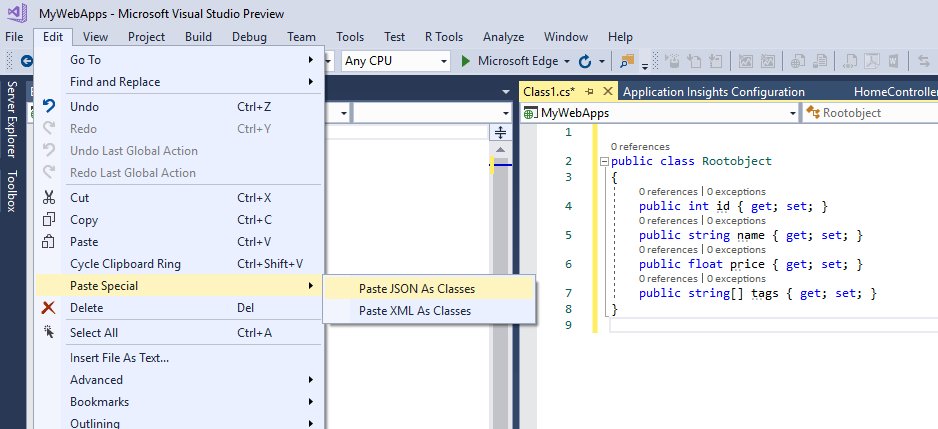Click '0 references' above class Rootobject
The height and width of the screenshot is (429, 938).
click(640, 147)
